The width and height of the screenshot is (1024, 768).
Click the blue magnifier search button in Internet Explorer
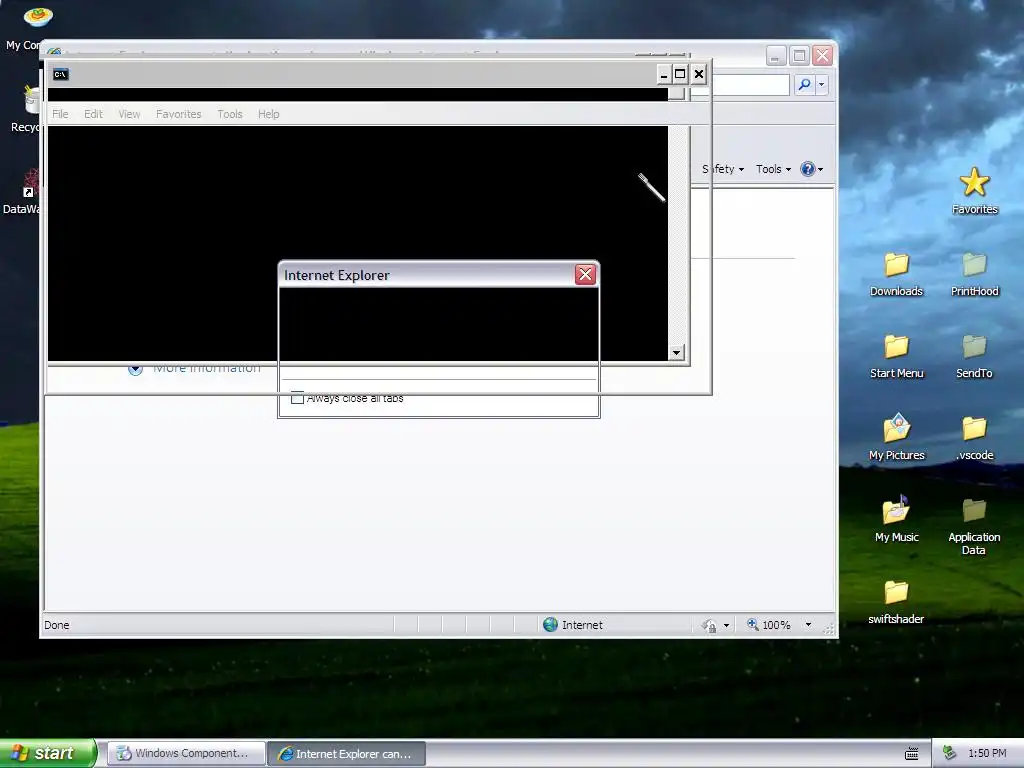pyautogui.click(x=805, y=84)
